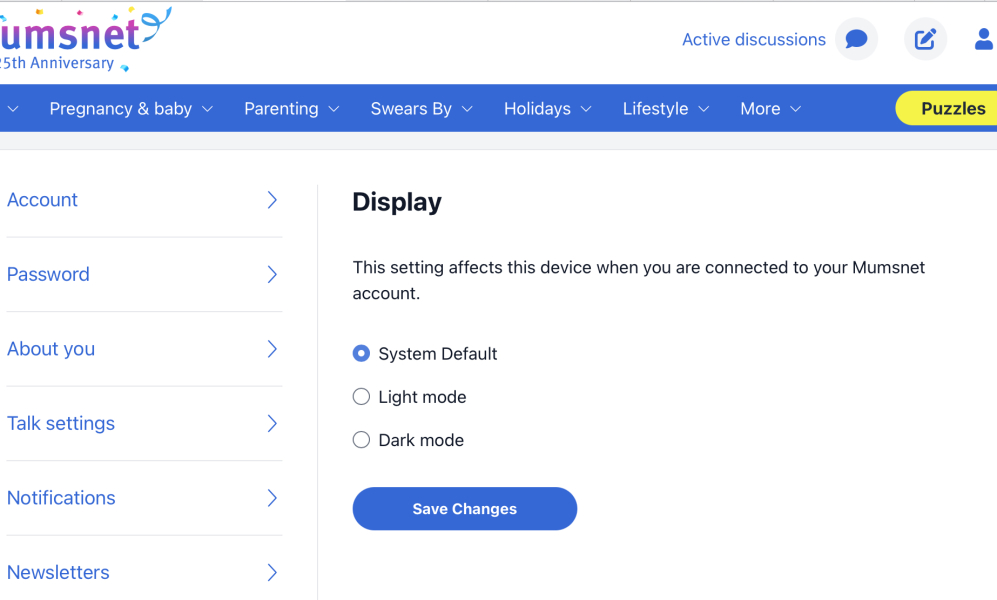Screen dimensions: 997x600
Task: Open the Talk settings sidebar item
Action: click(61, 424)
